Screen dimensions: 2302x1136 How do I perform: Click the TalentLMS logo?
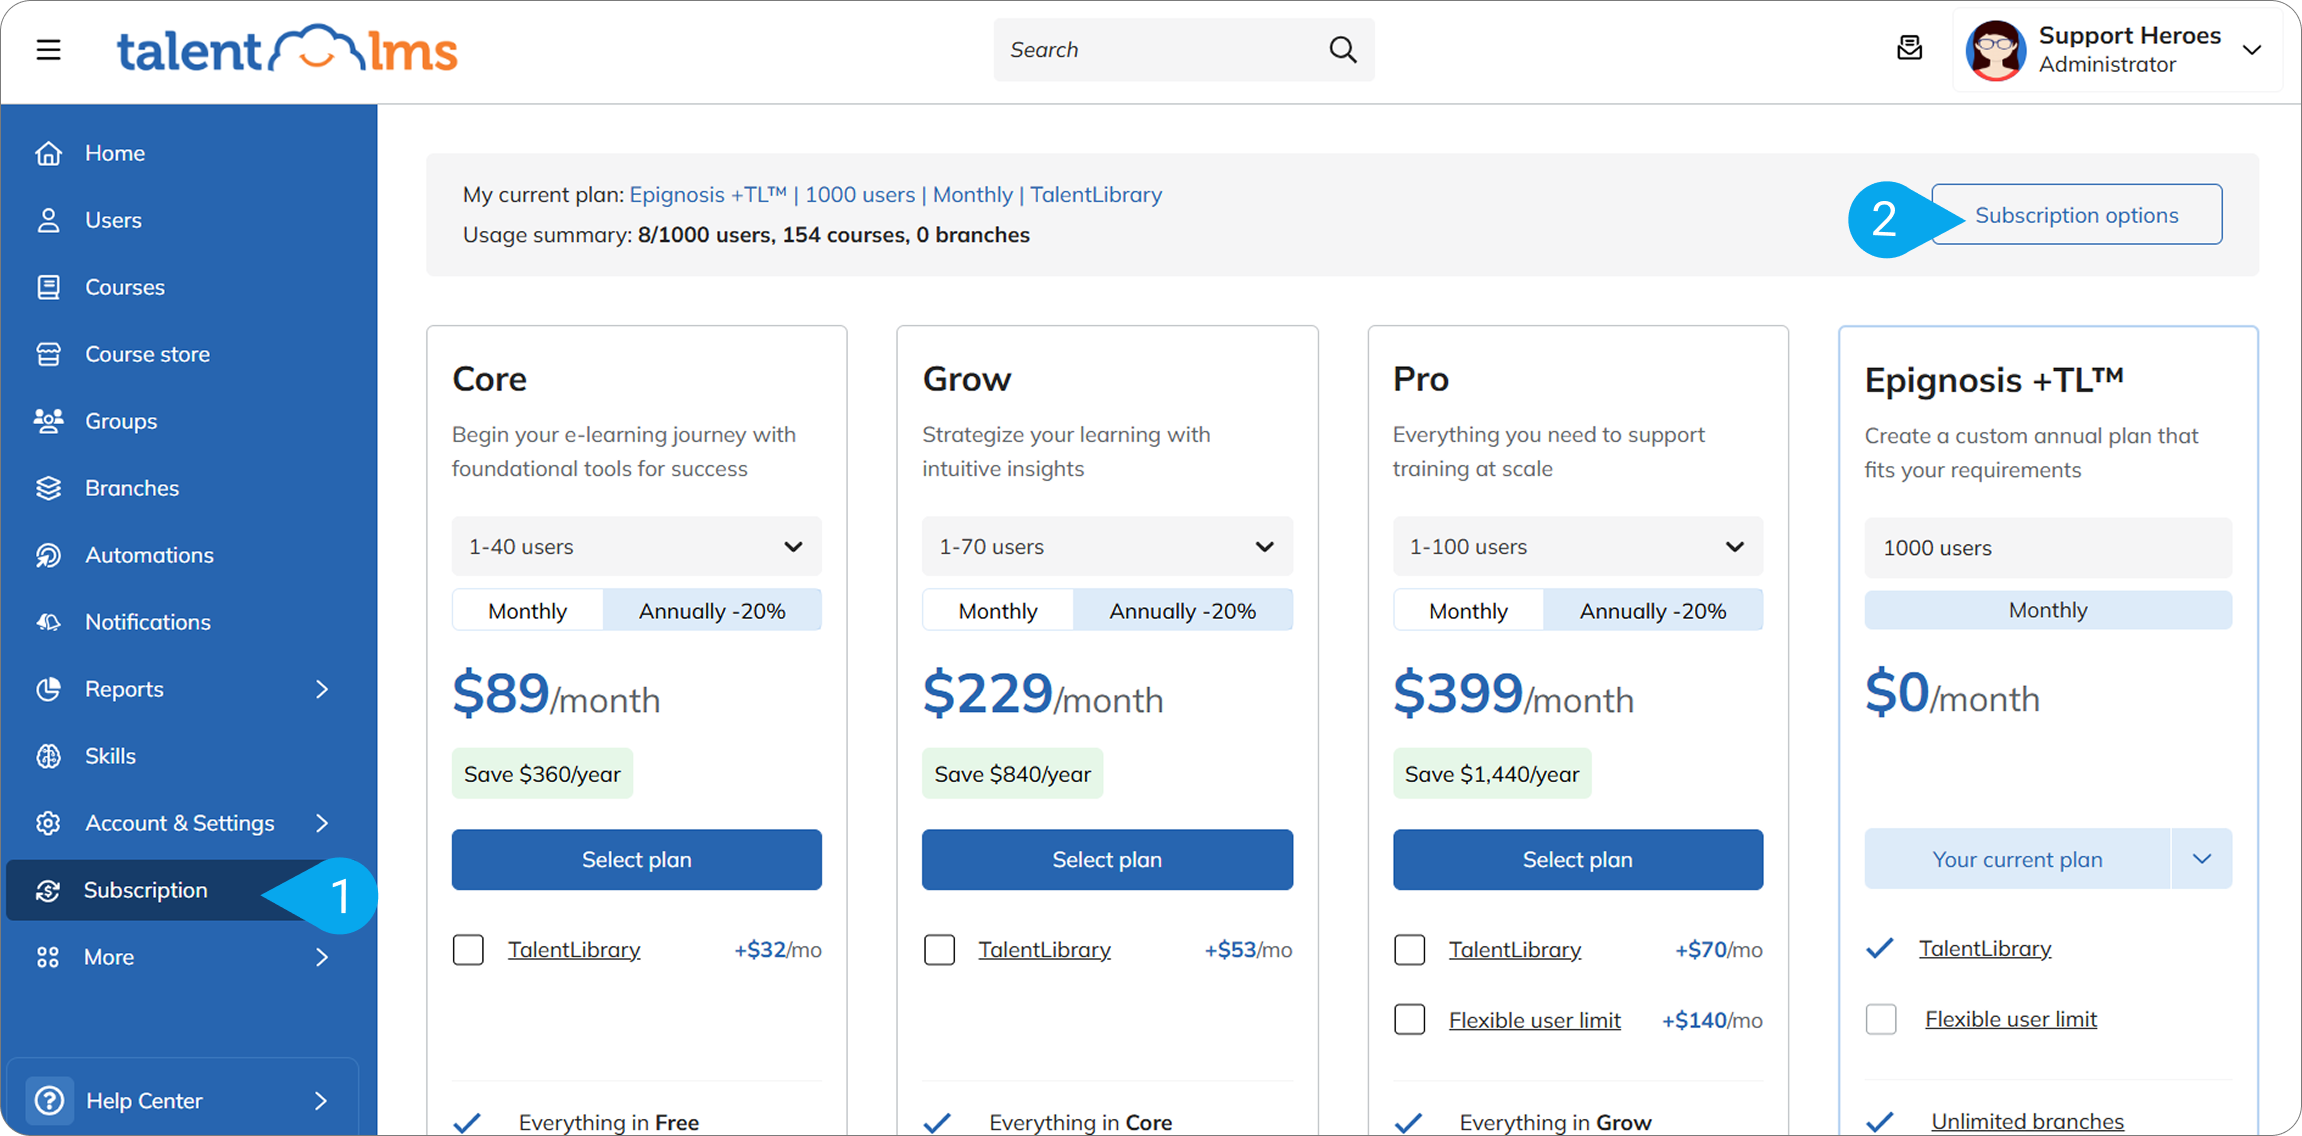click(287, 49)
